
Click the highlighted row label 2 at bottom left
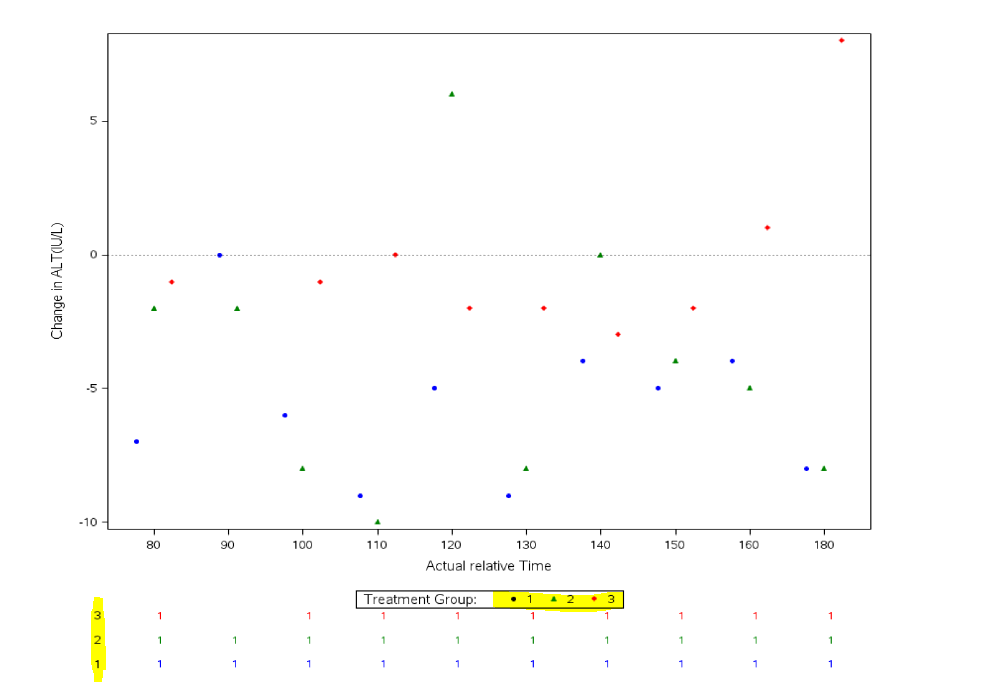coord(98,640)
